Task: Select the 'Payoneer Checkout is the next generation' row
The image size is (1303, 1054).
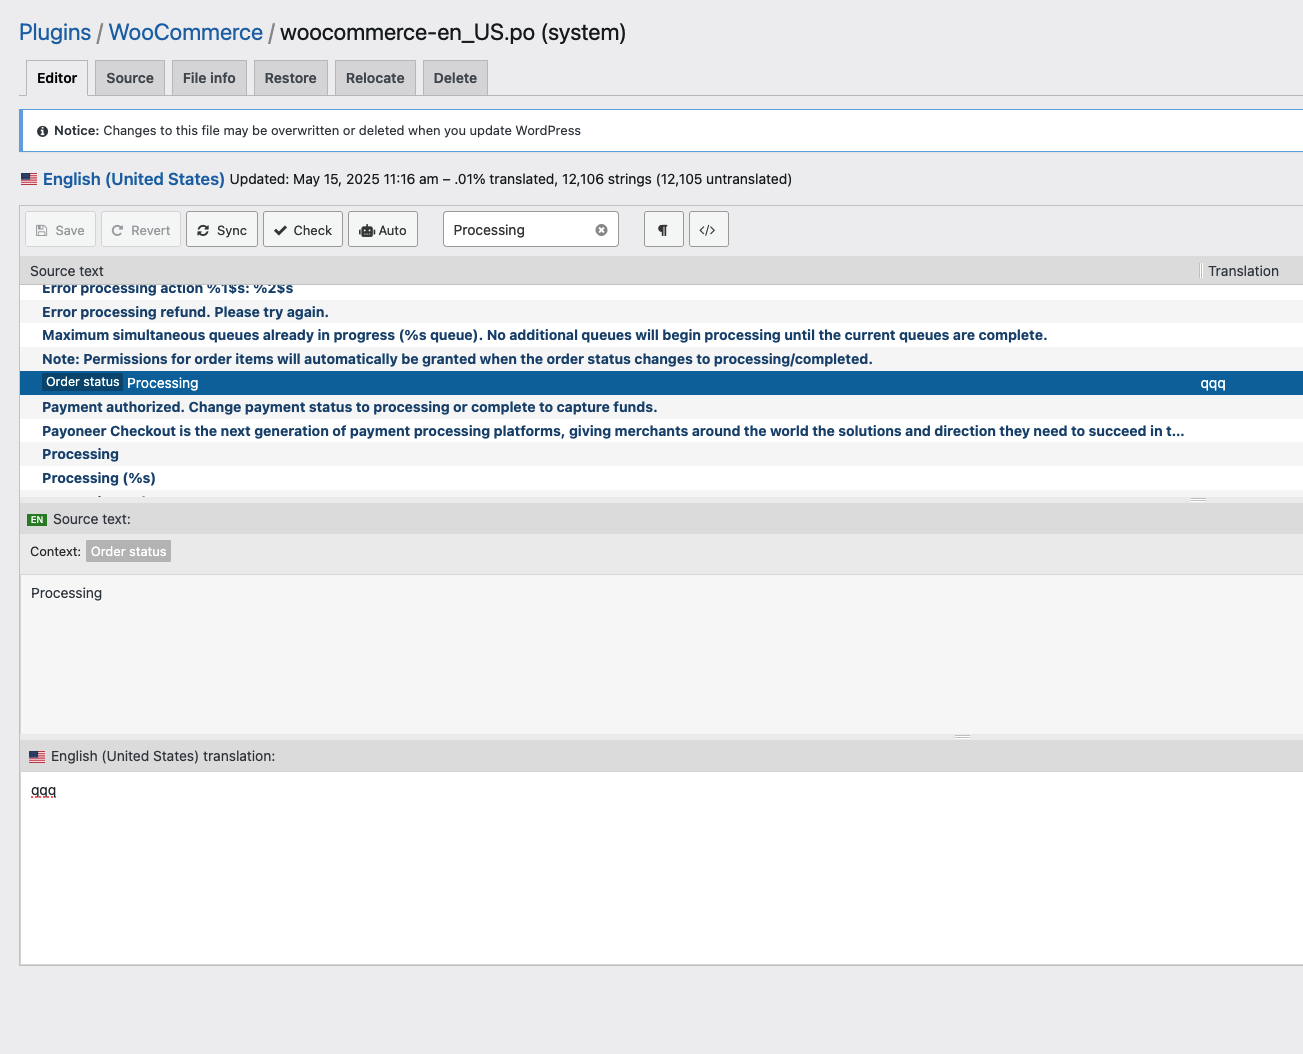Action: point(661,431)
